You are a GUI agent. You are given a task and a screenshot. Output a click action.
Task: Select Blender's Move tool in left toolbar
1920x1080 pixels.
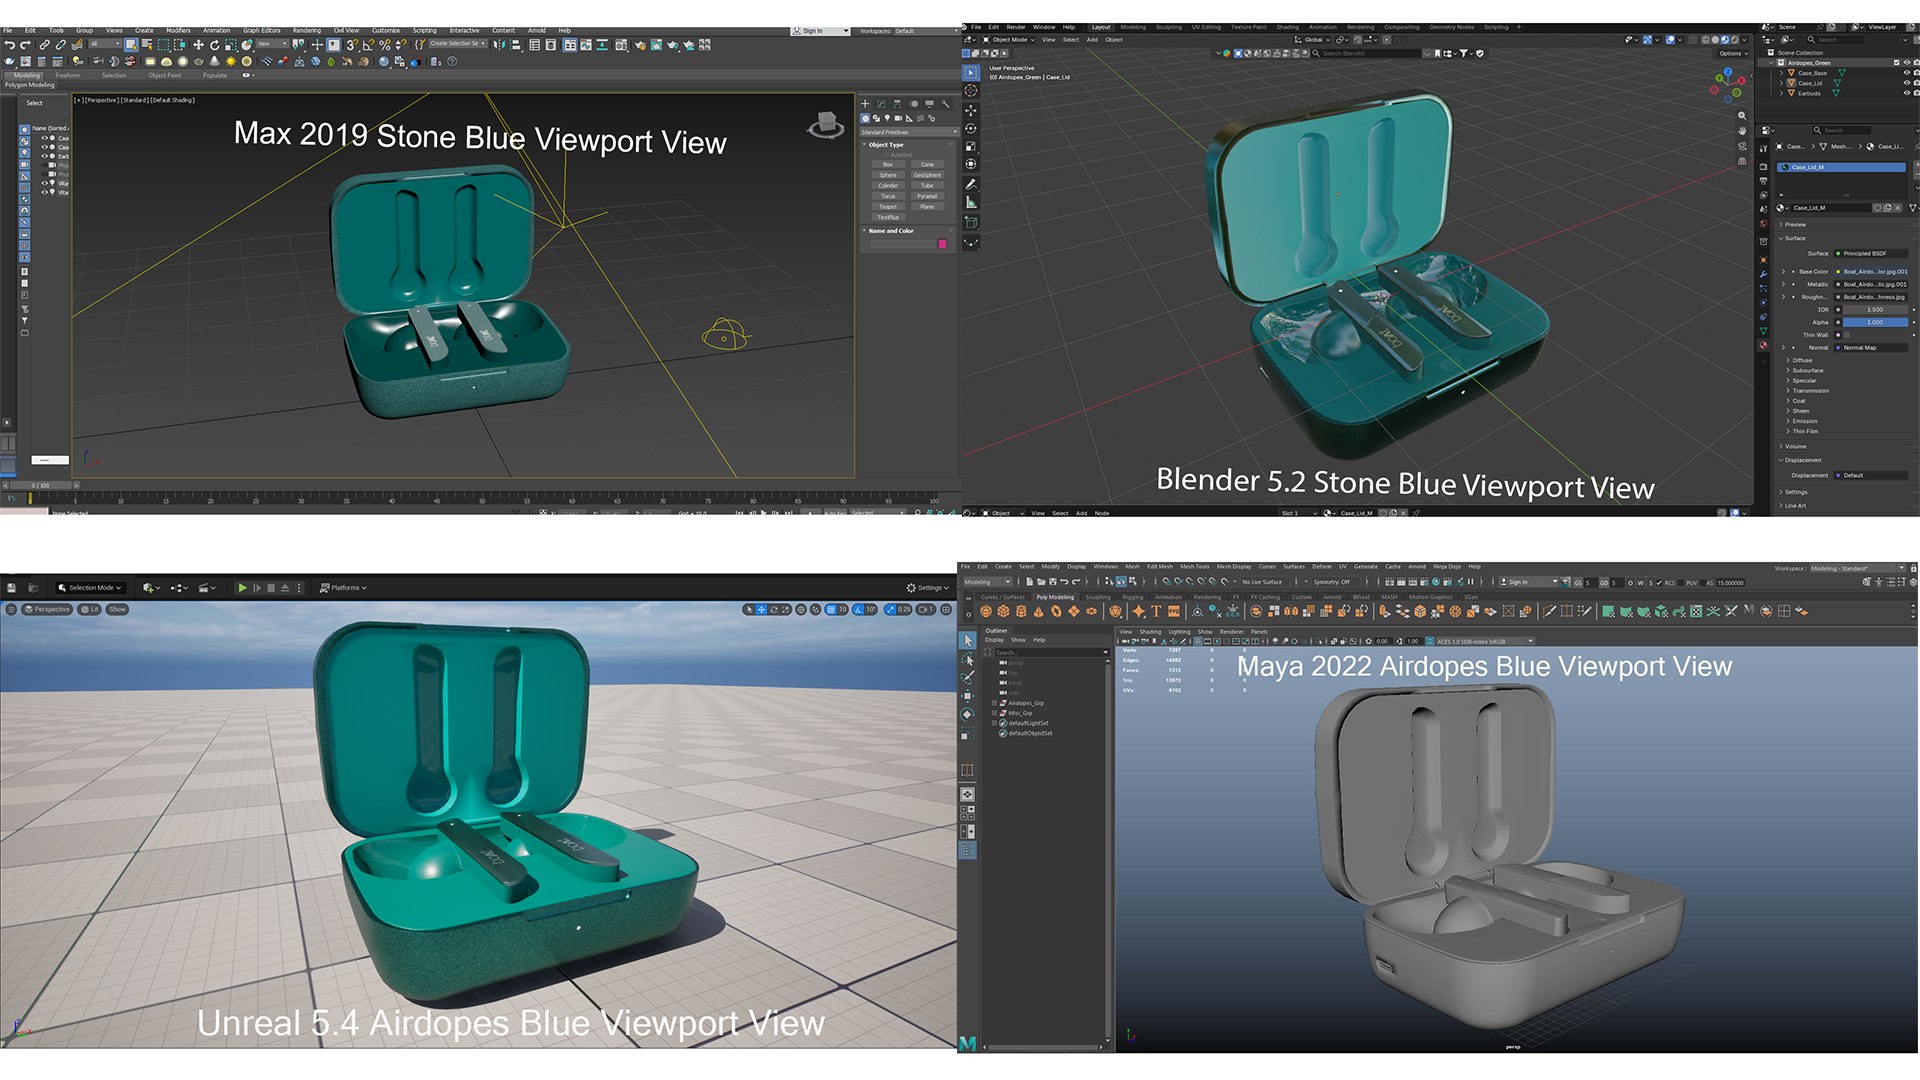click(x=970, y=110)
